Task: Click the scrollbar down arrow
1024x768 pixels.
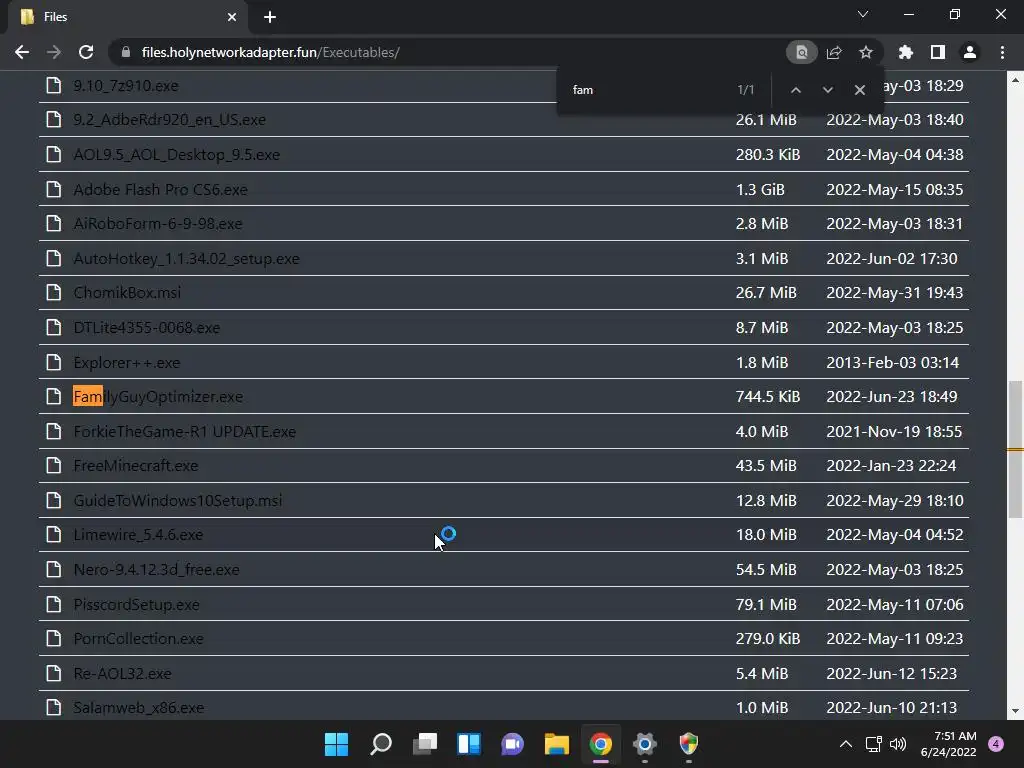Action: 1015,711
